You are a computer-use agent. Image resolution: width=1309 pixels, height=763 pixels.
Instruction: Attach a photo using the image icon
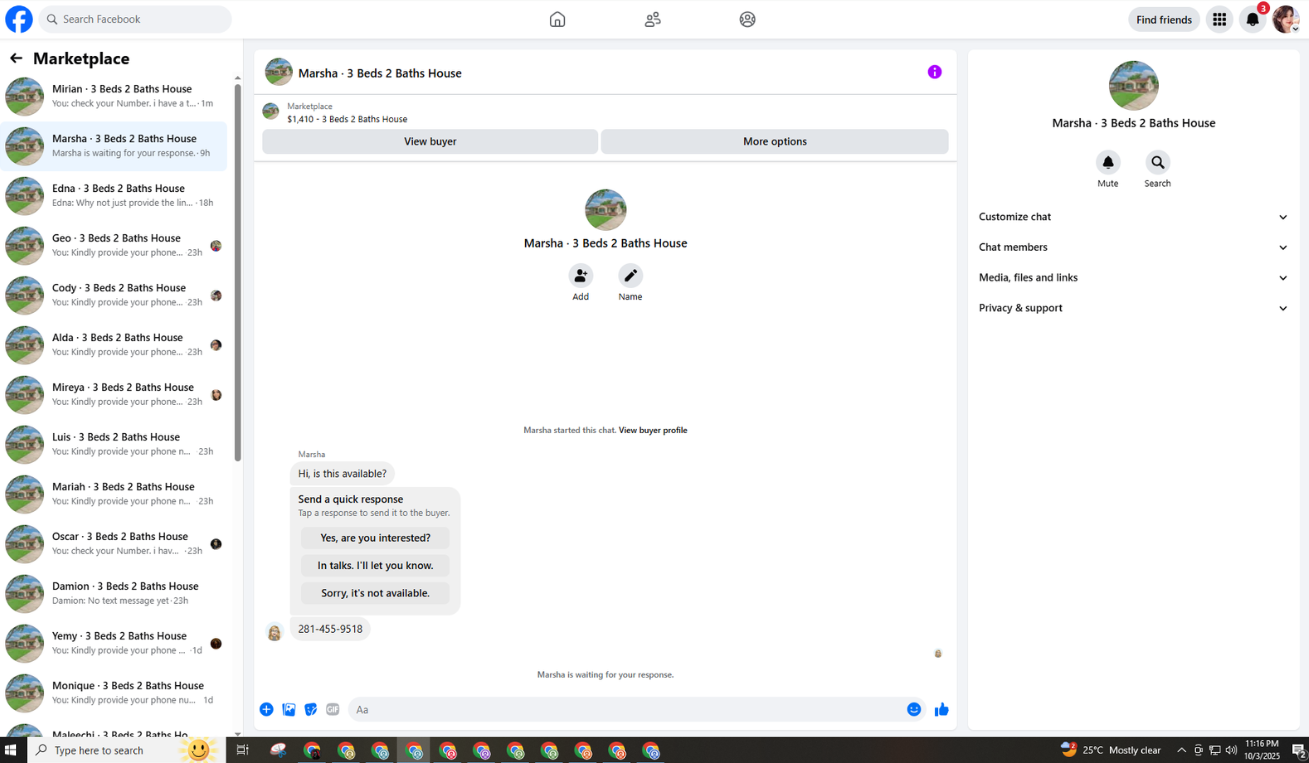pyautogui.click(x=289, y=709)
